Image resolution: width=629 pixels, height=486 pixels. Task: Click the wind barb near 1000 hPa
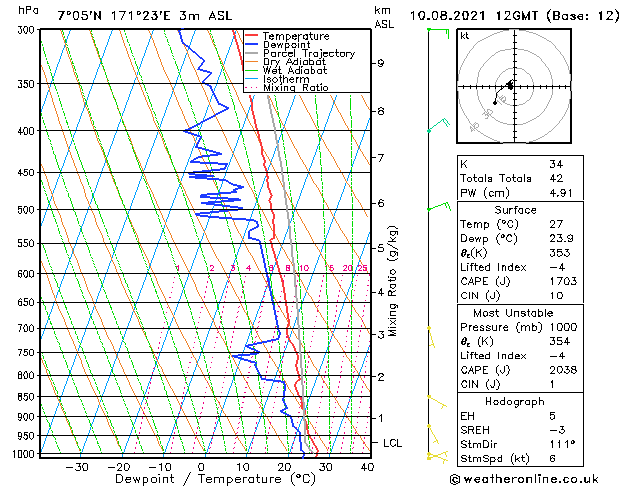pos(434,455)
